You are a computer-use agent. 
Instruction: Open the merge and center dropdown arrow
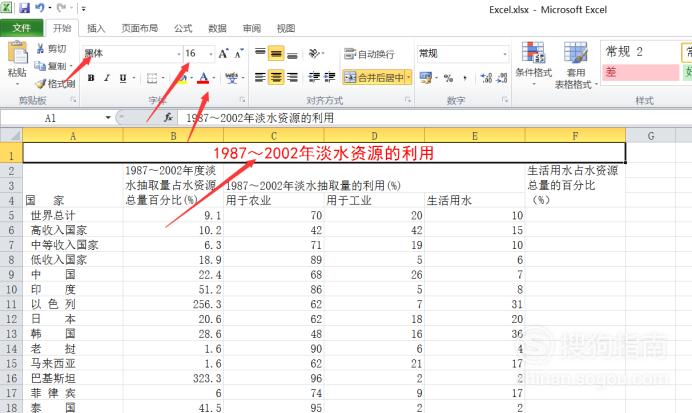409,78
